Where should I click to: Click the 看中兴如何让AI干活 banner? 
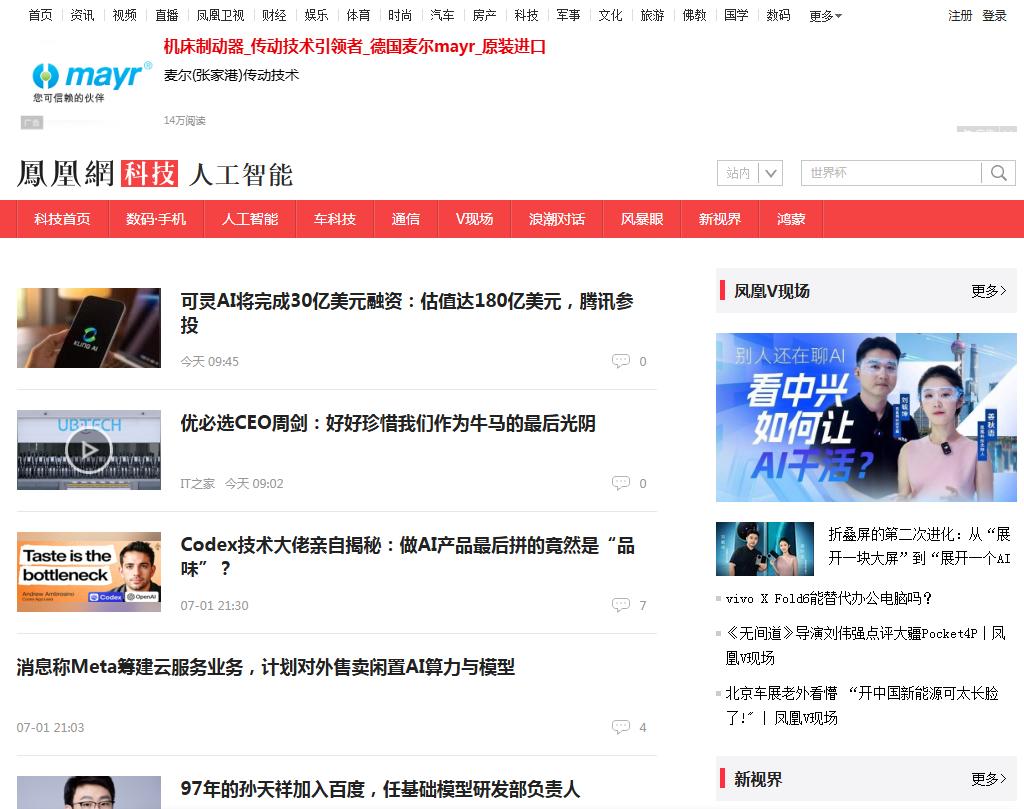click(x=866, y=417)
